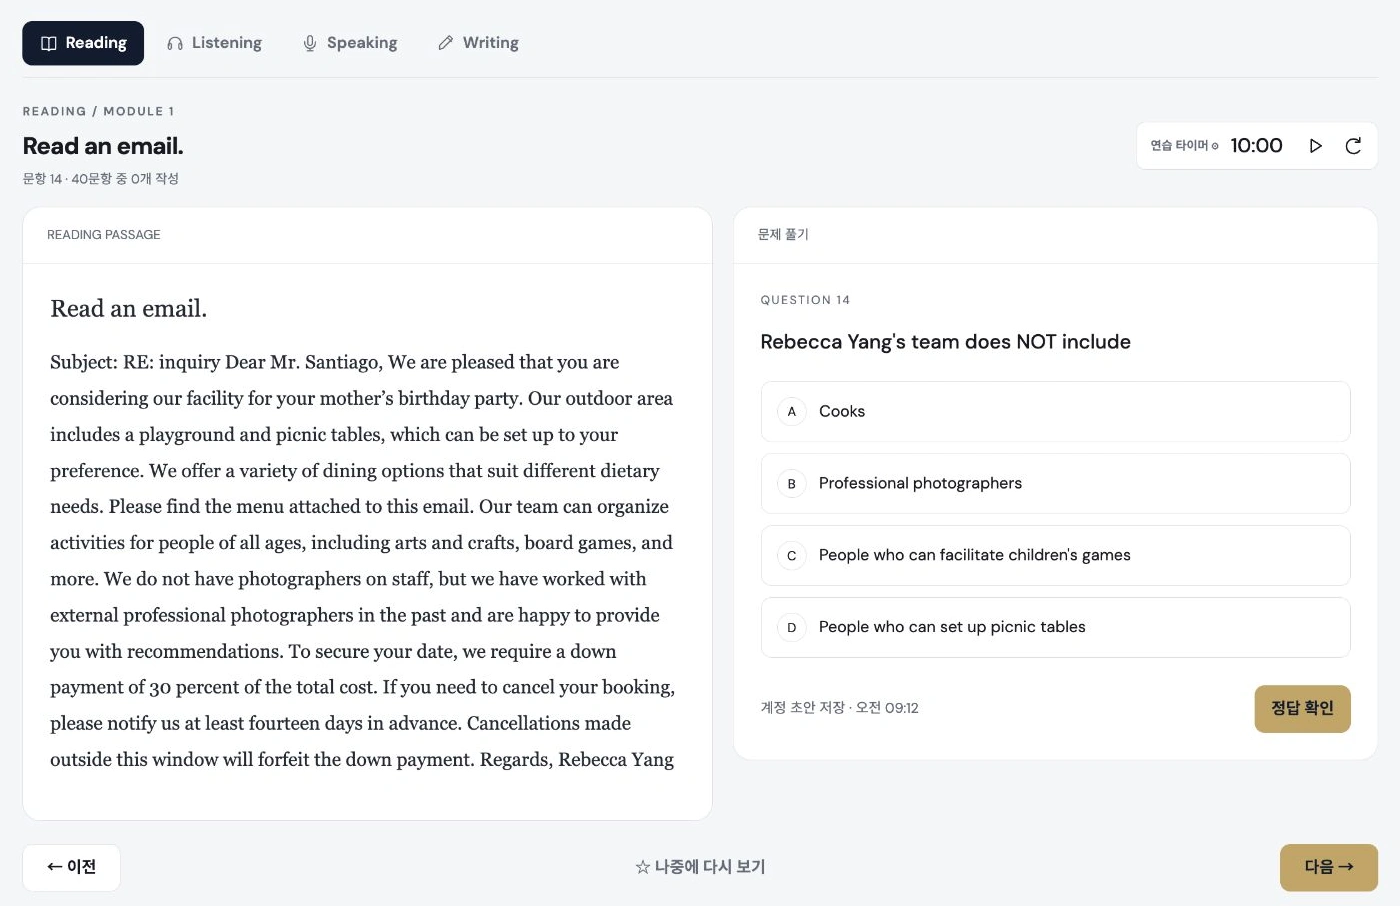Go to the Speaking tab
Viewport: 1400px width, 906px height.
(x=350, y=43)
